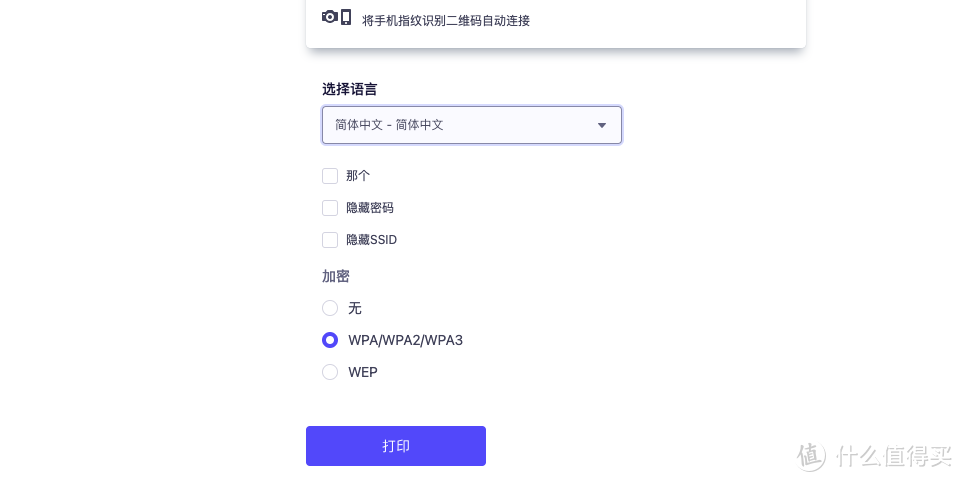Click the 值 watermark logo badge
Screen dimensions: 963x482
pos(811,456)
